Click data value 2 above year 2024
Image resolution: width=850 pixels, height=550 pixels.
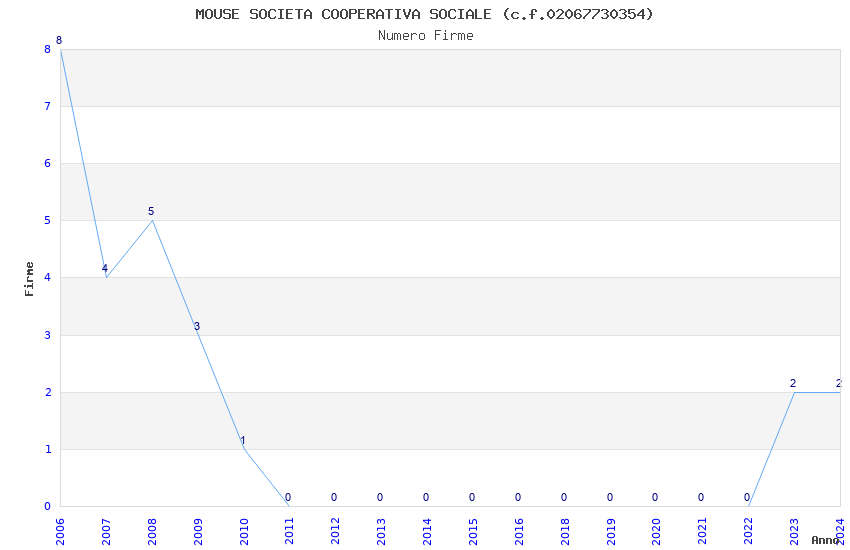(x=839, y=384)
